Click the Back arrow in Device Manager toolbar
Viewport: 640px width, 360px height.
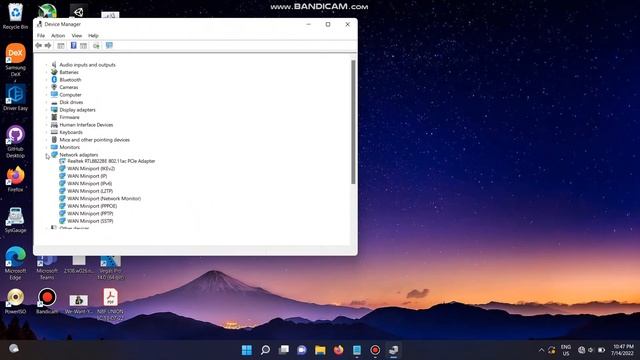pos(39,46)
